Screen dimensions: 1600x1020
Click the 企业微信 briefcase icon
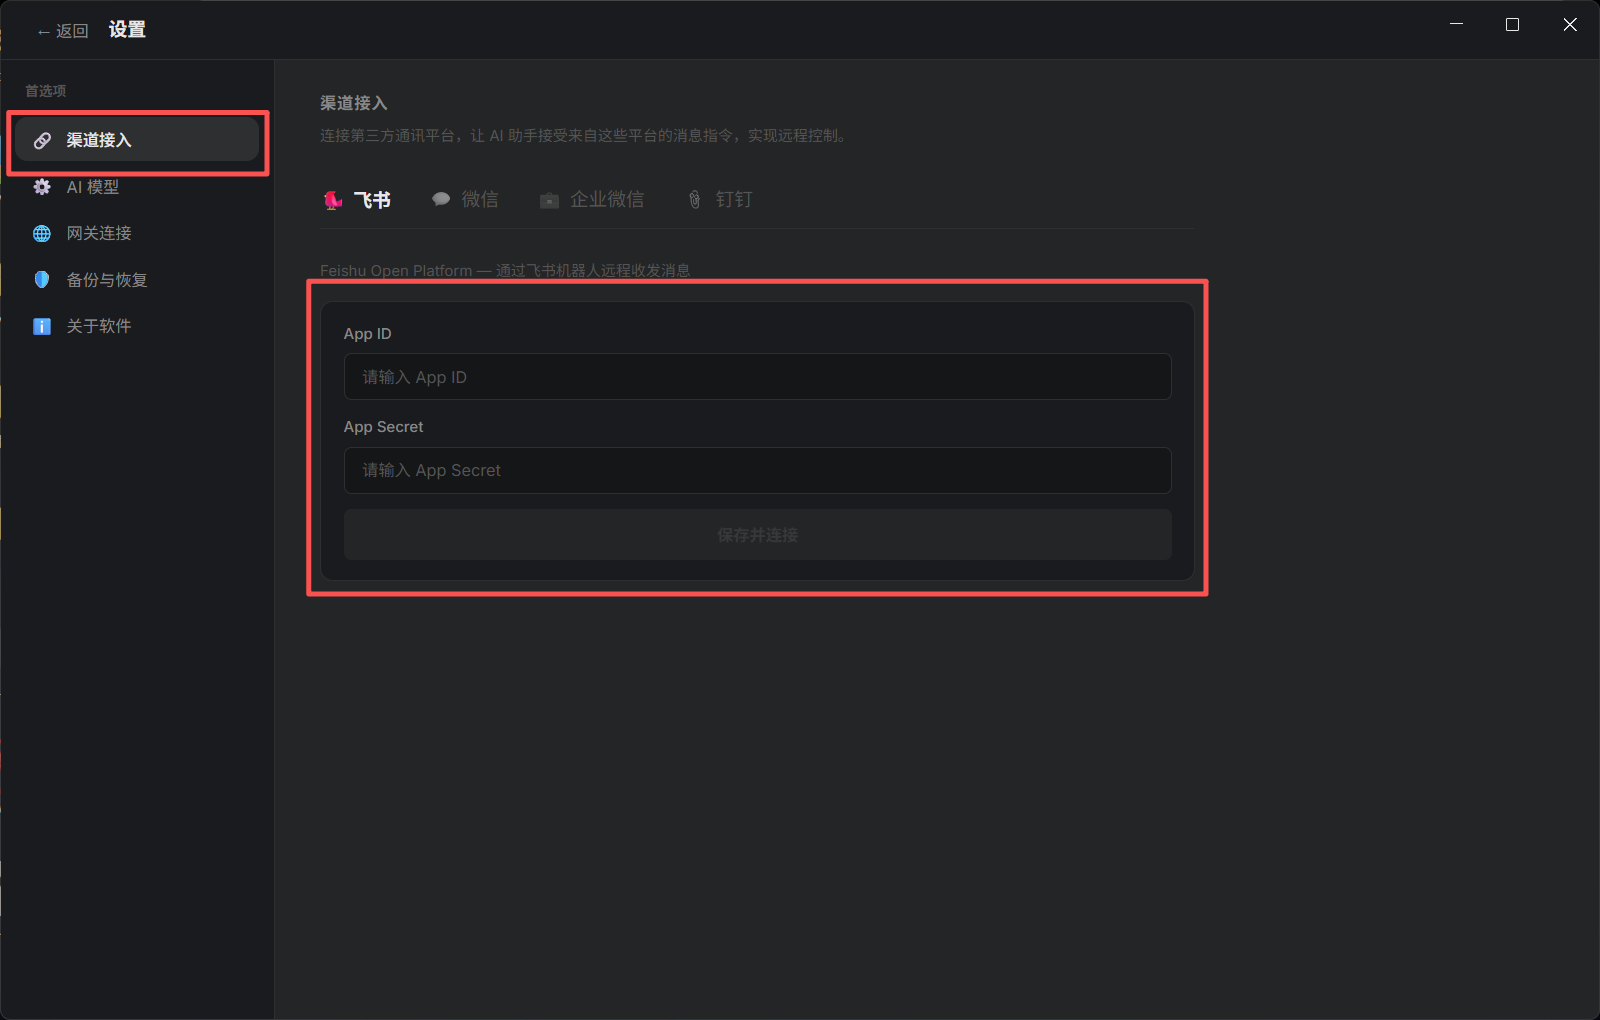tap(549, 200)
